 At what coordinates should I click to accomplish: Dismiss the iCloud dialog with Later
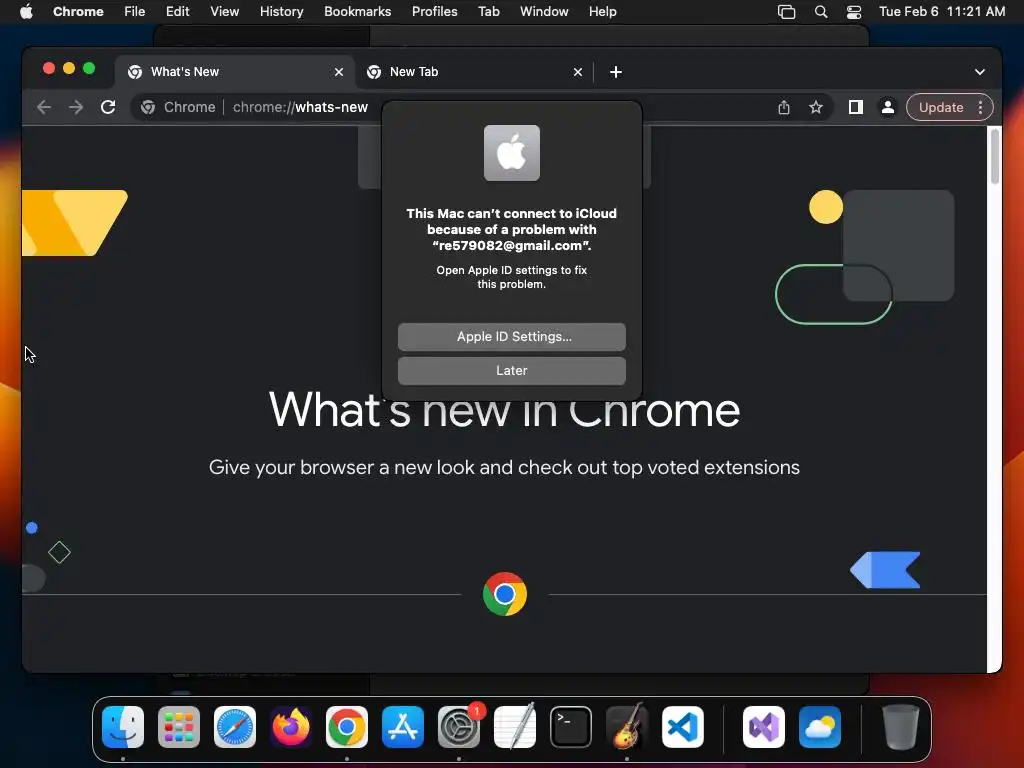pos(511,370)
